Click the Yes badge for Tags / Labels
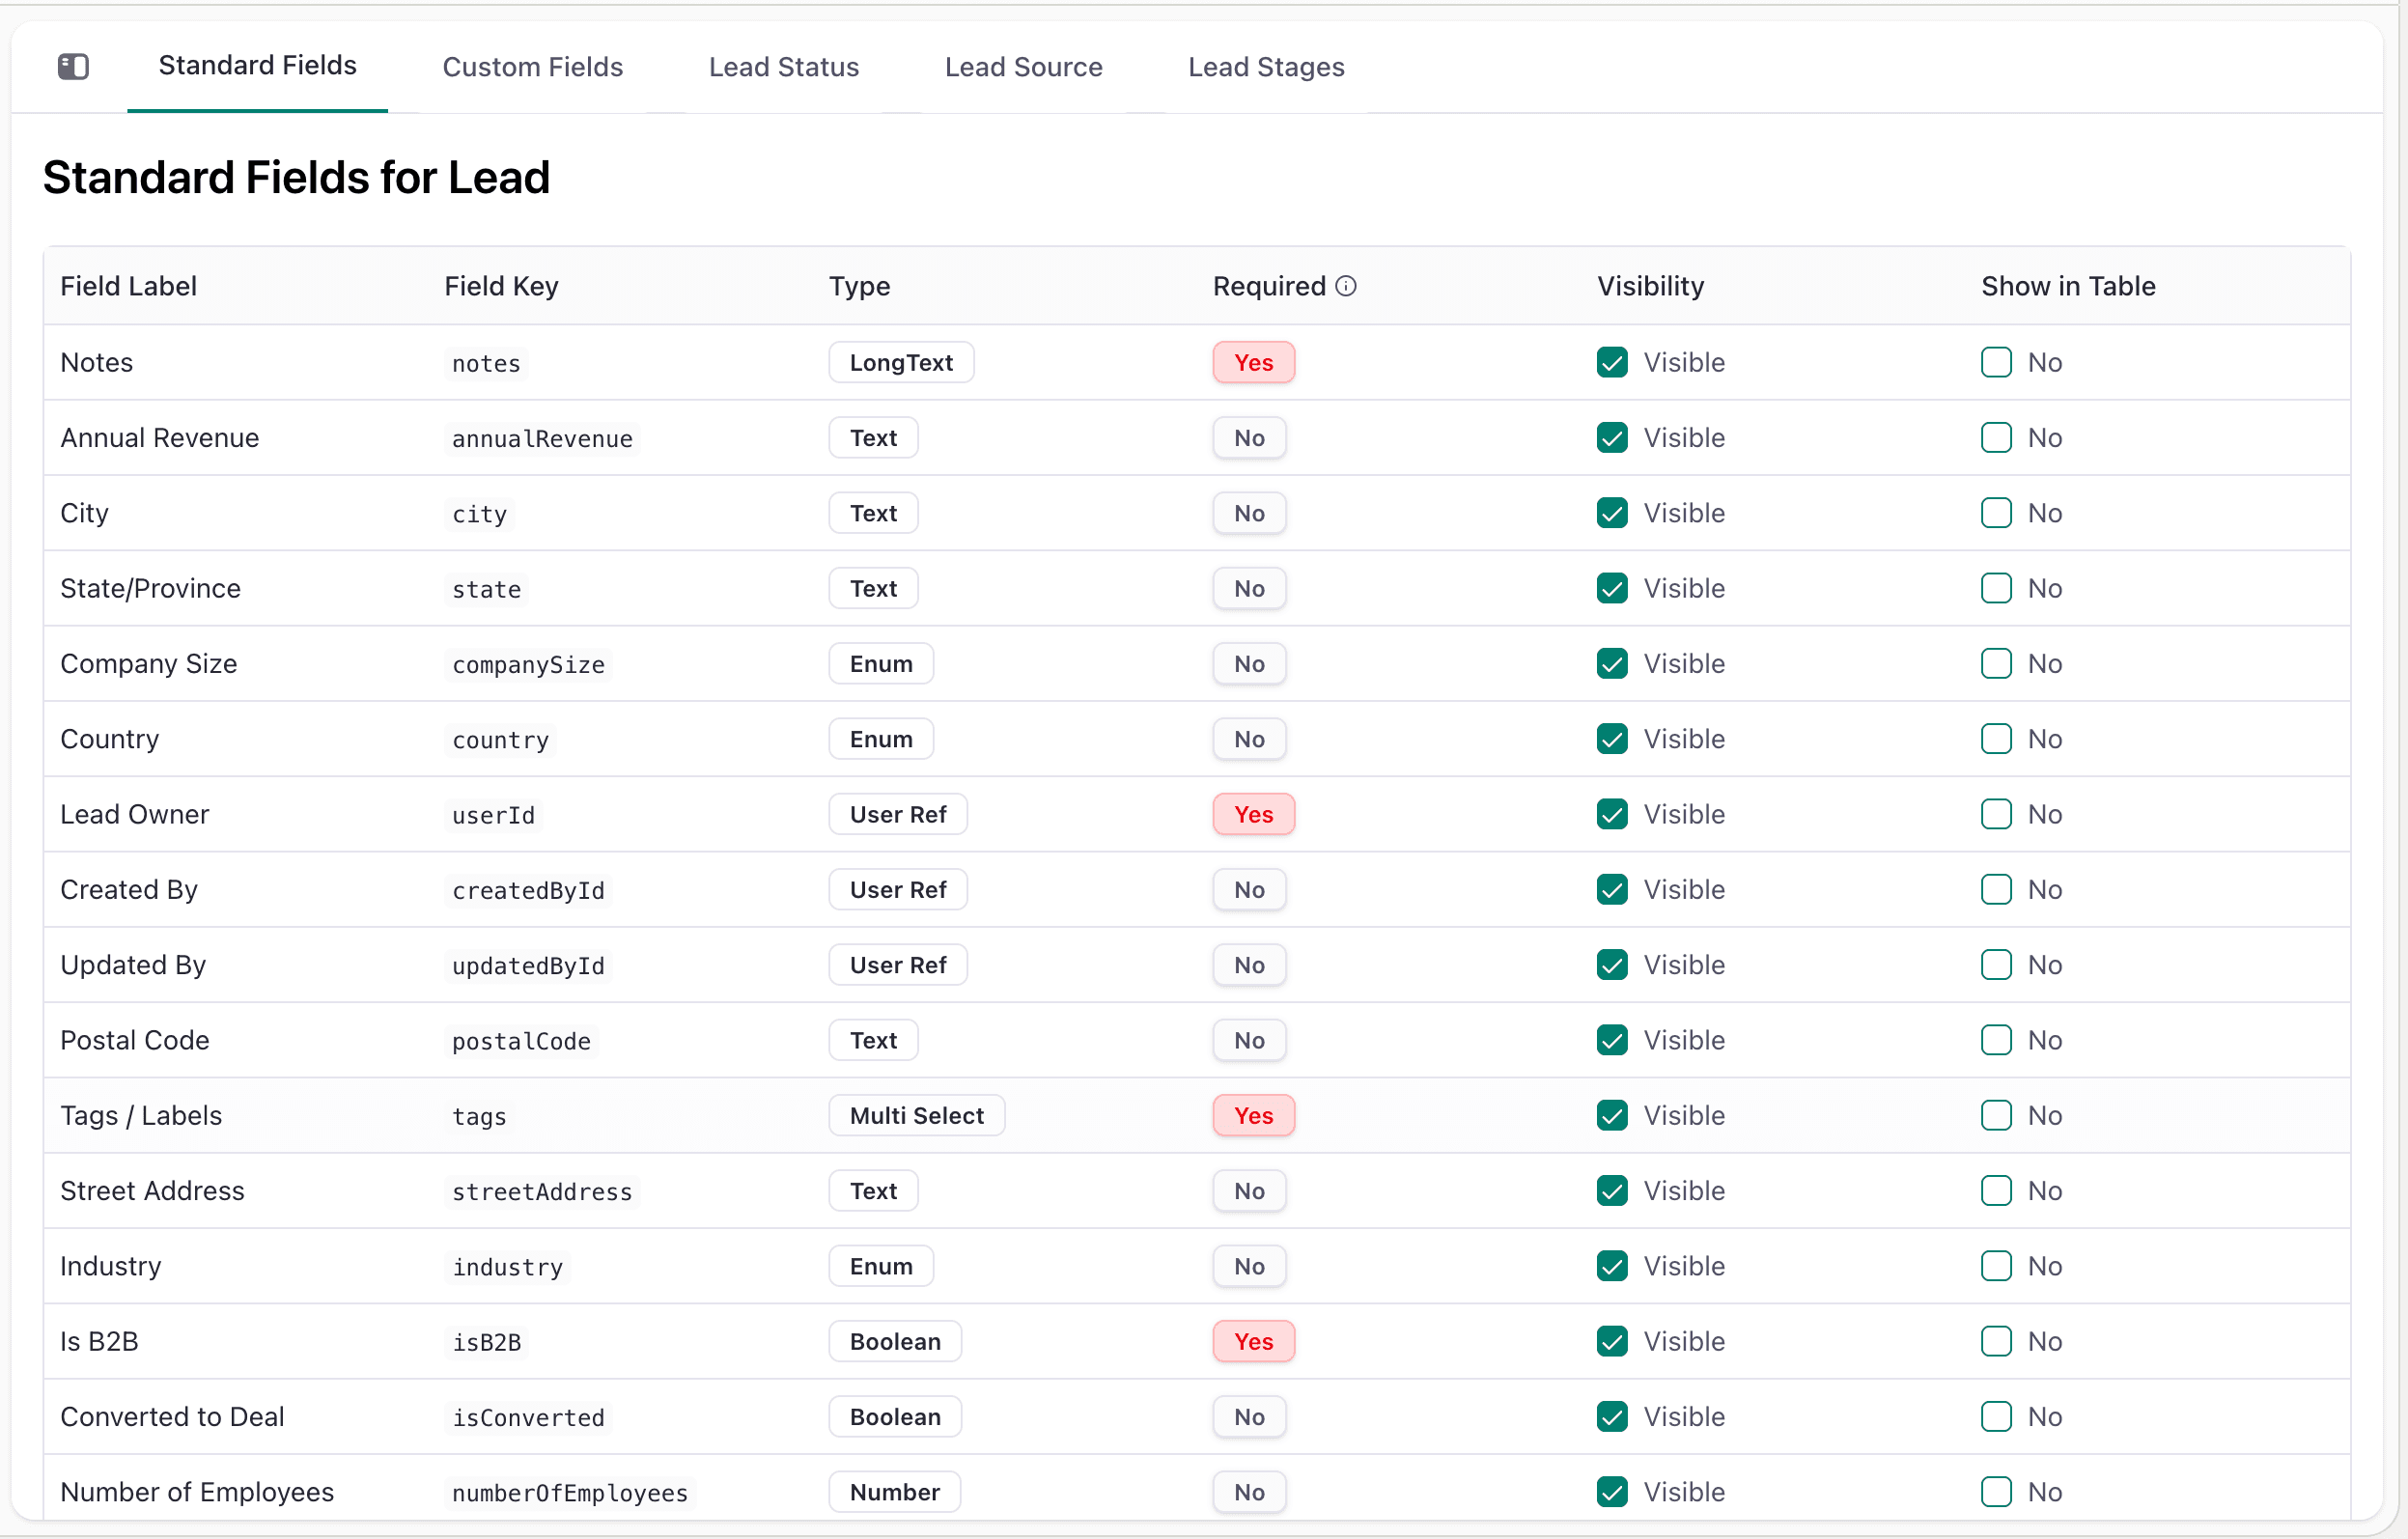The image size is (2408, 1539). click(x=1253, y=1115)
